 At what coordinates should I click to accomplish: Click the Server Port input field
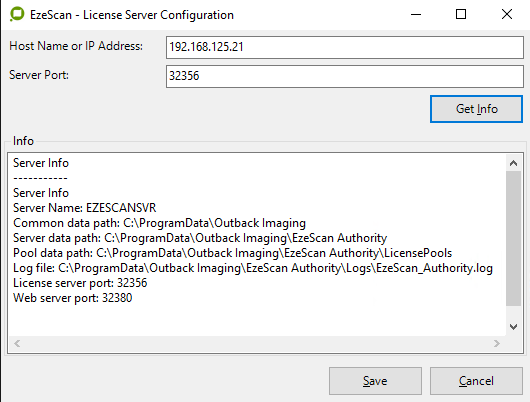click(345, 76)
